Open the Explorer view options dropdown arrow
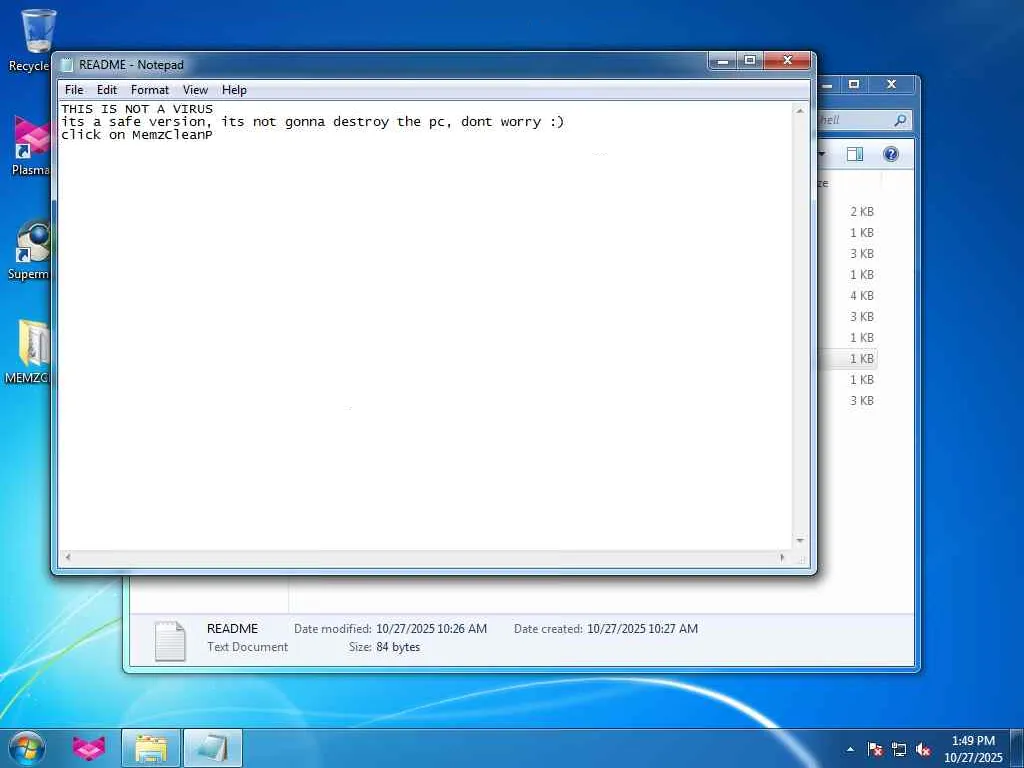1024x768 pixels. 822,154
